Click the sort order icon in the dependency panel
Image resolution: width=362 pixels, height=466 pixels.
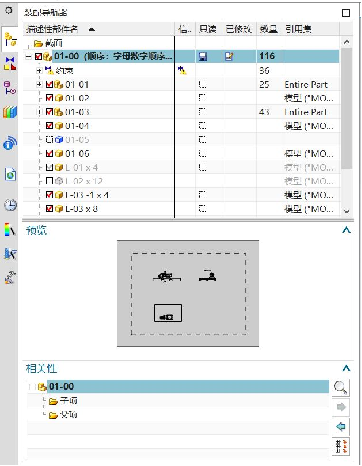pos(341,446)
